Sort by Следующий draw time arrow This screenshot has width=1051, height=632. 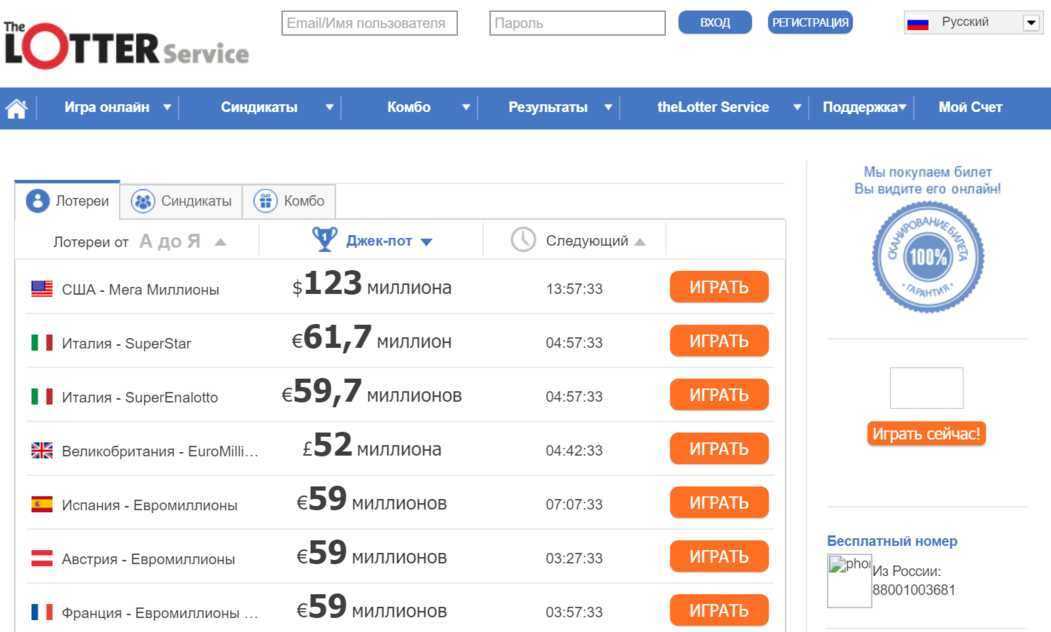tap(639, 242)
